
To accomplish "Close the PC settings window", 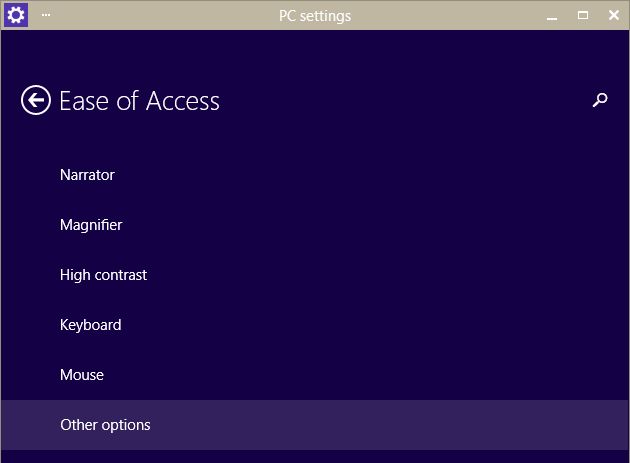I will coord(611,15).
